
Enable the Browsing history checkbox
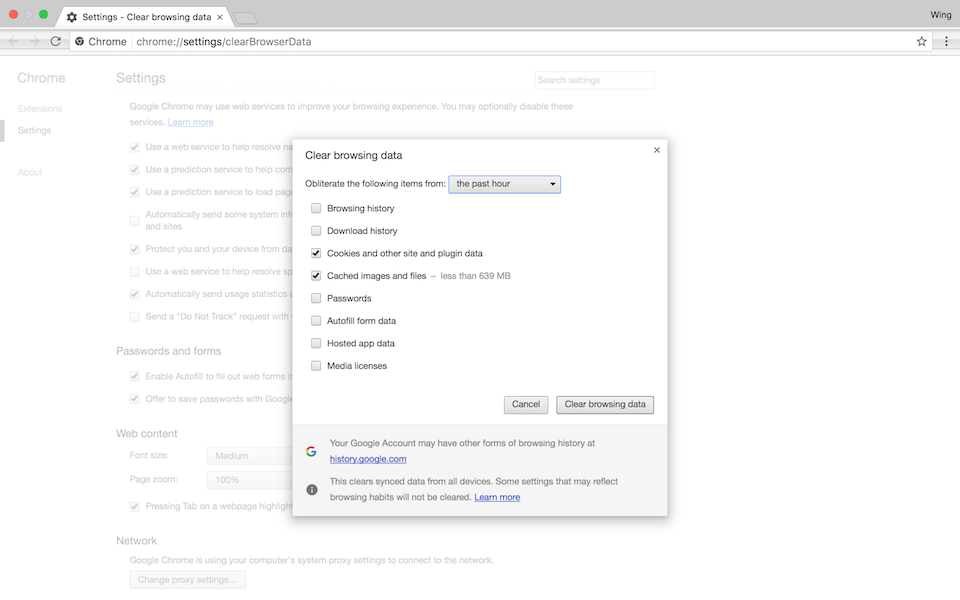(x=316, y=209)
